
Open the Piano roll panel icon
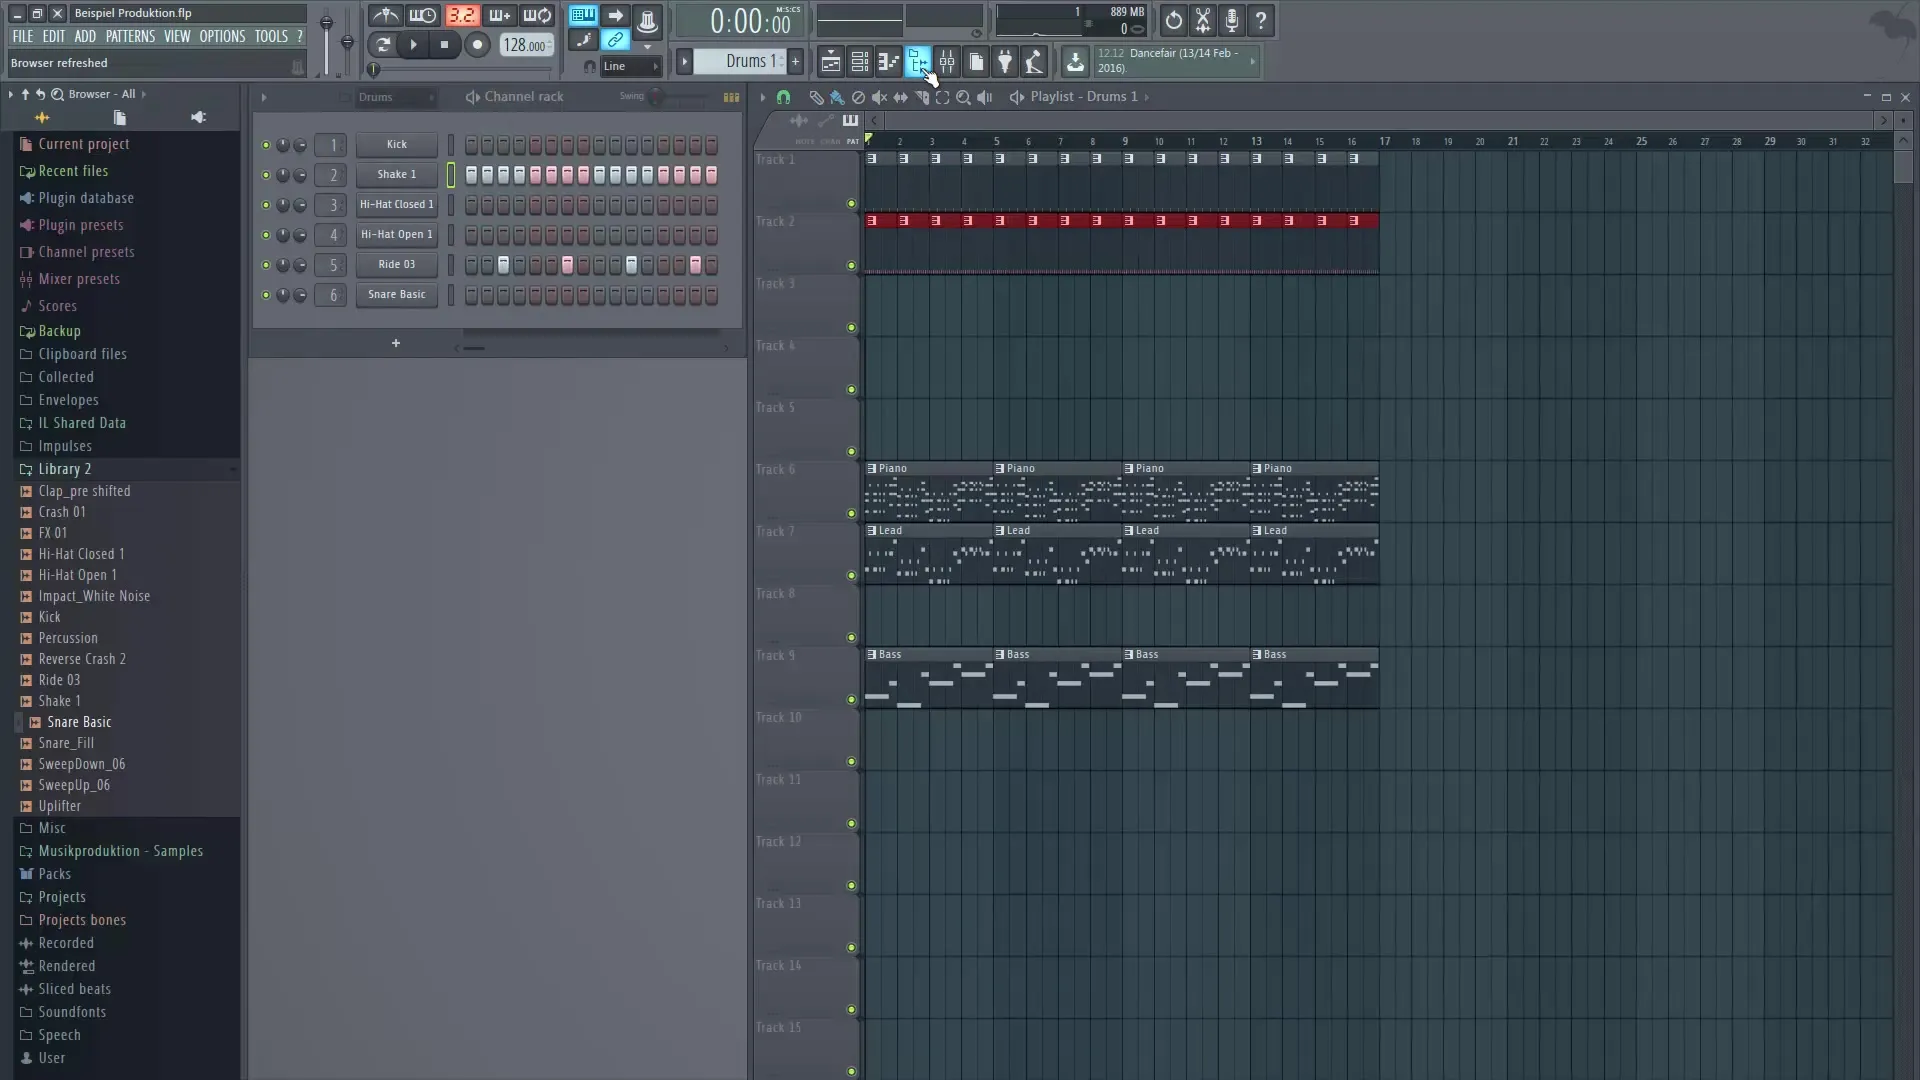pos(888,62)
